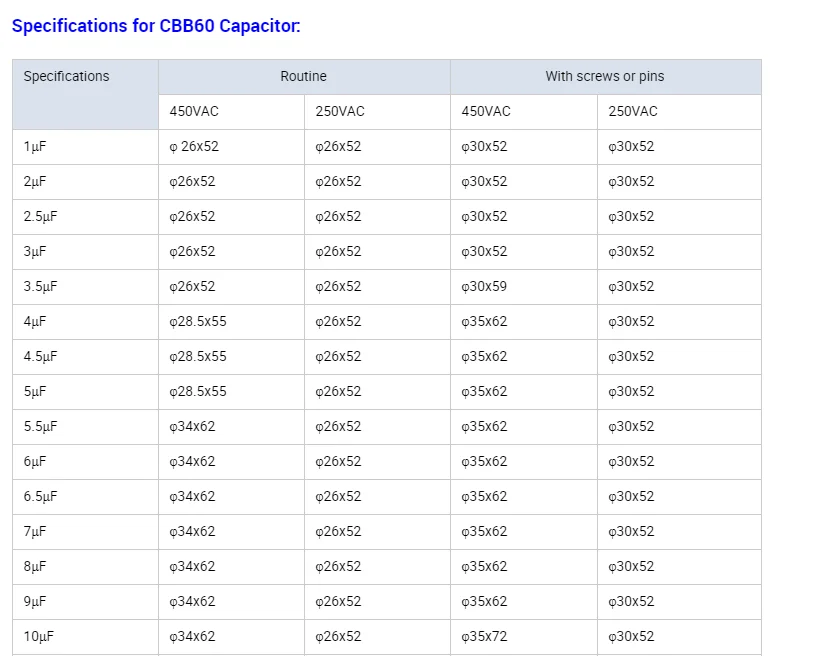814x656 pixels.
Task: Click the 4µF row label
Action: (35, 322)
